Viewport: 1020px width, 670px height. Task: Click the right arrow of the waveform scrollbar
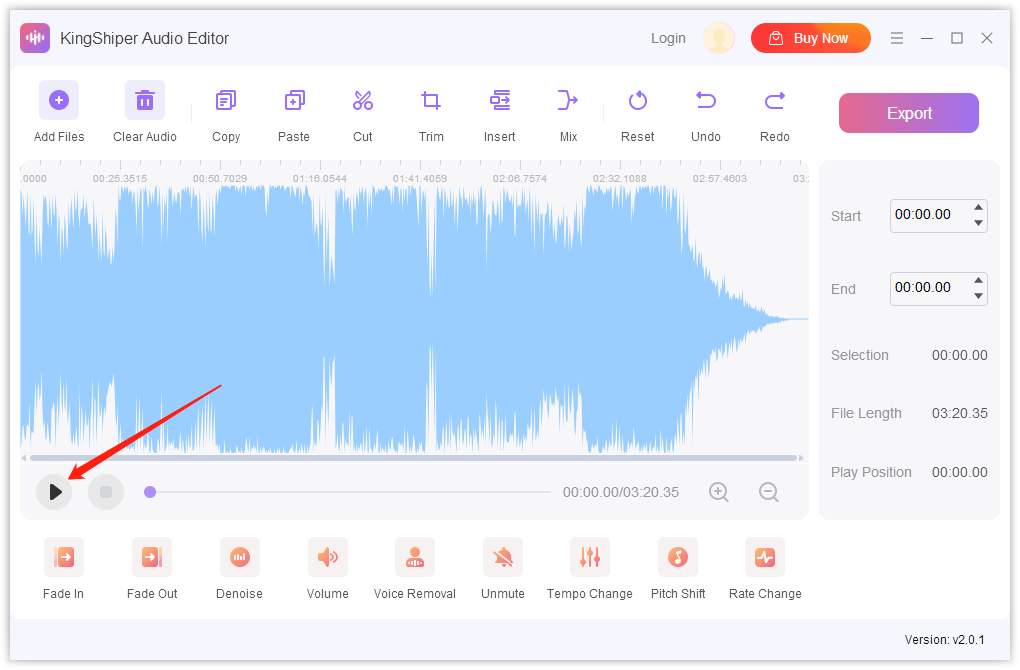point(801,459)
